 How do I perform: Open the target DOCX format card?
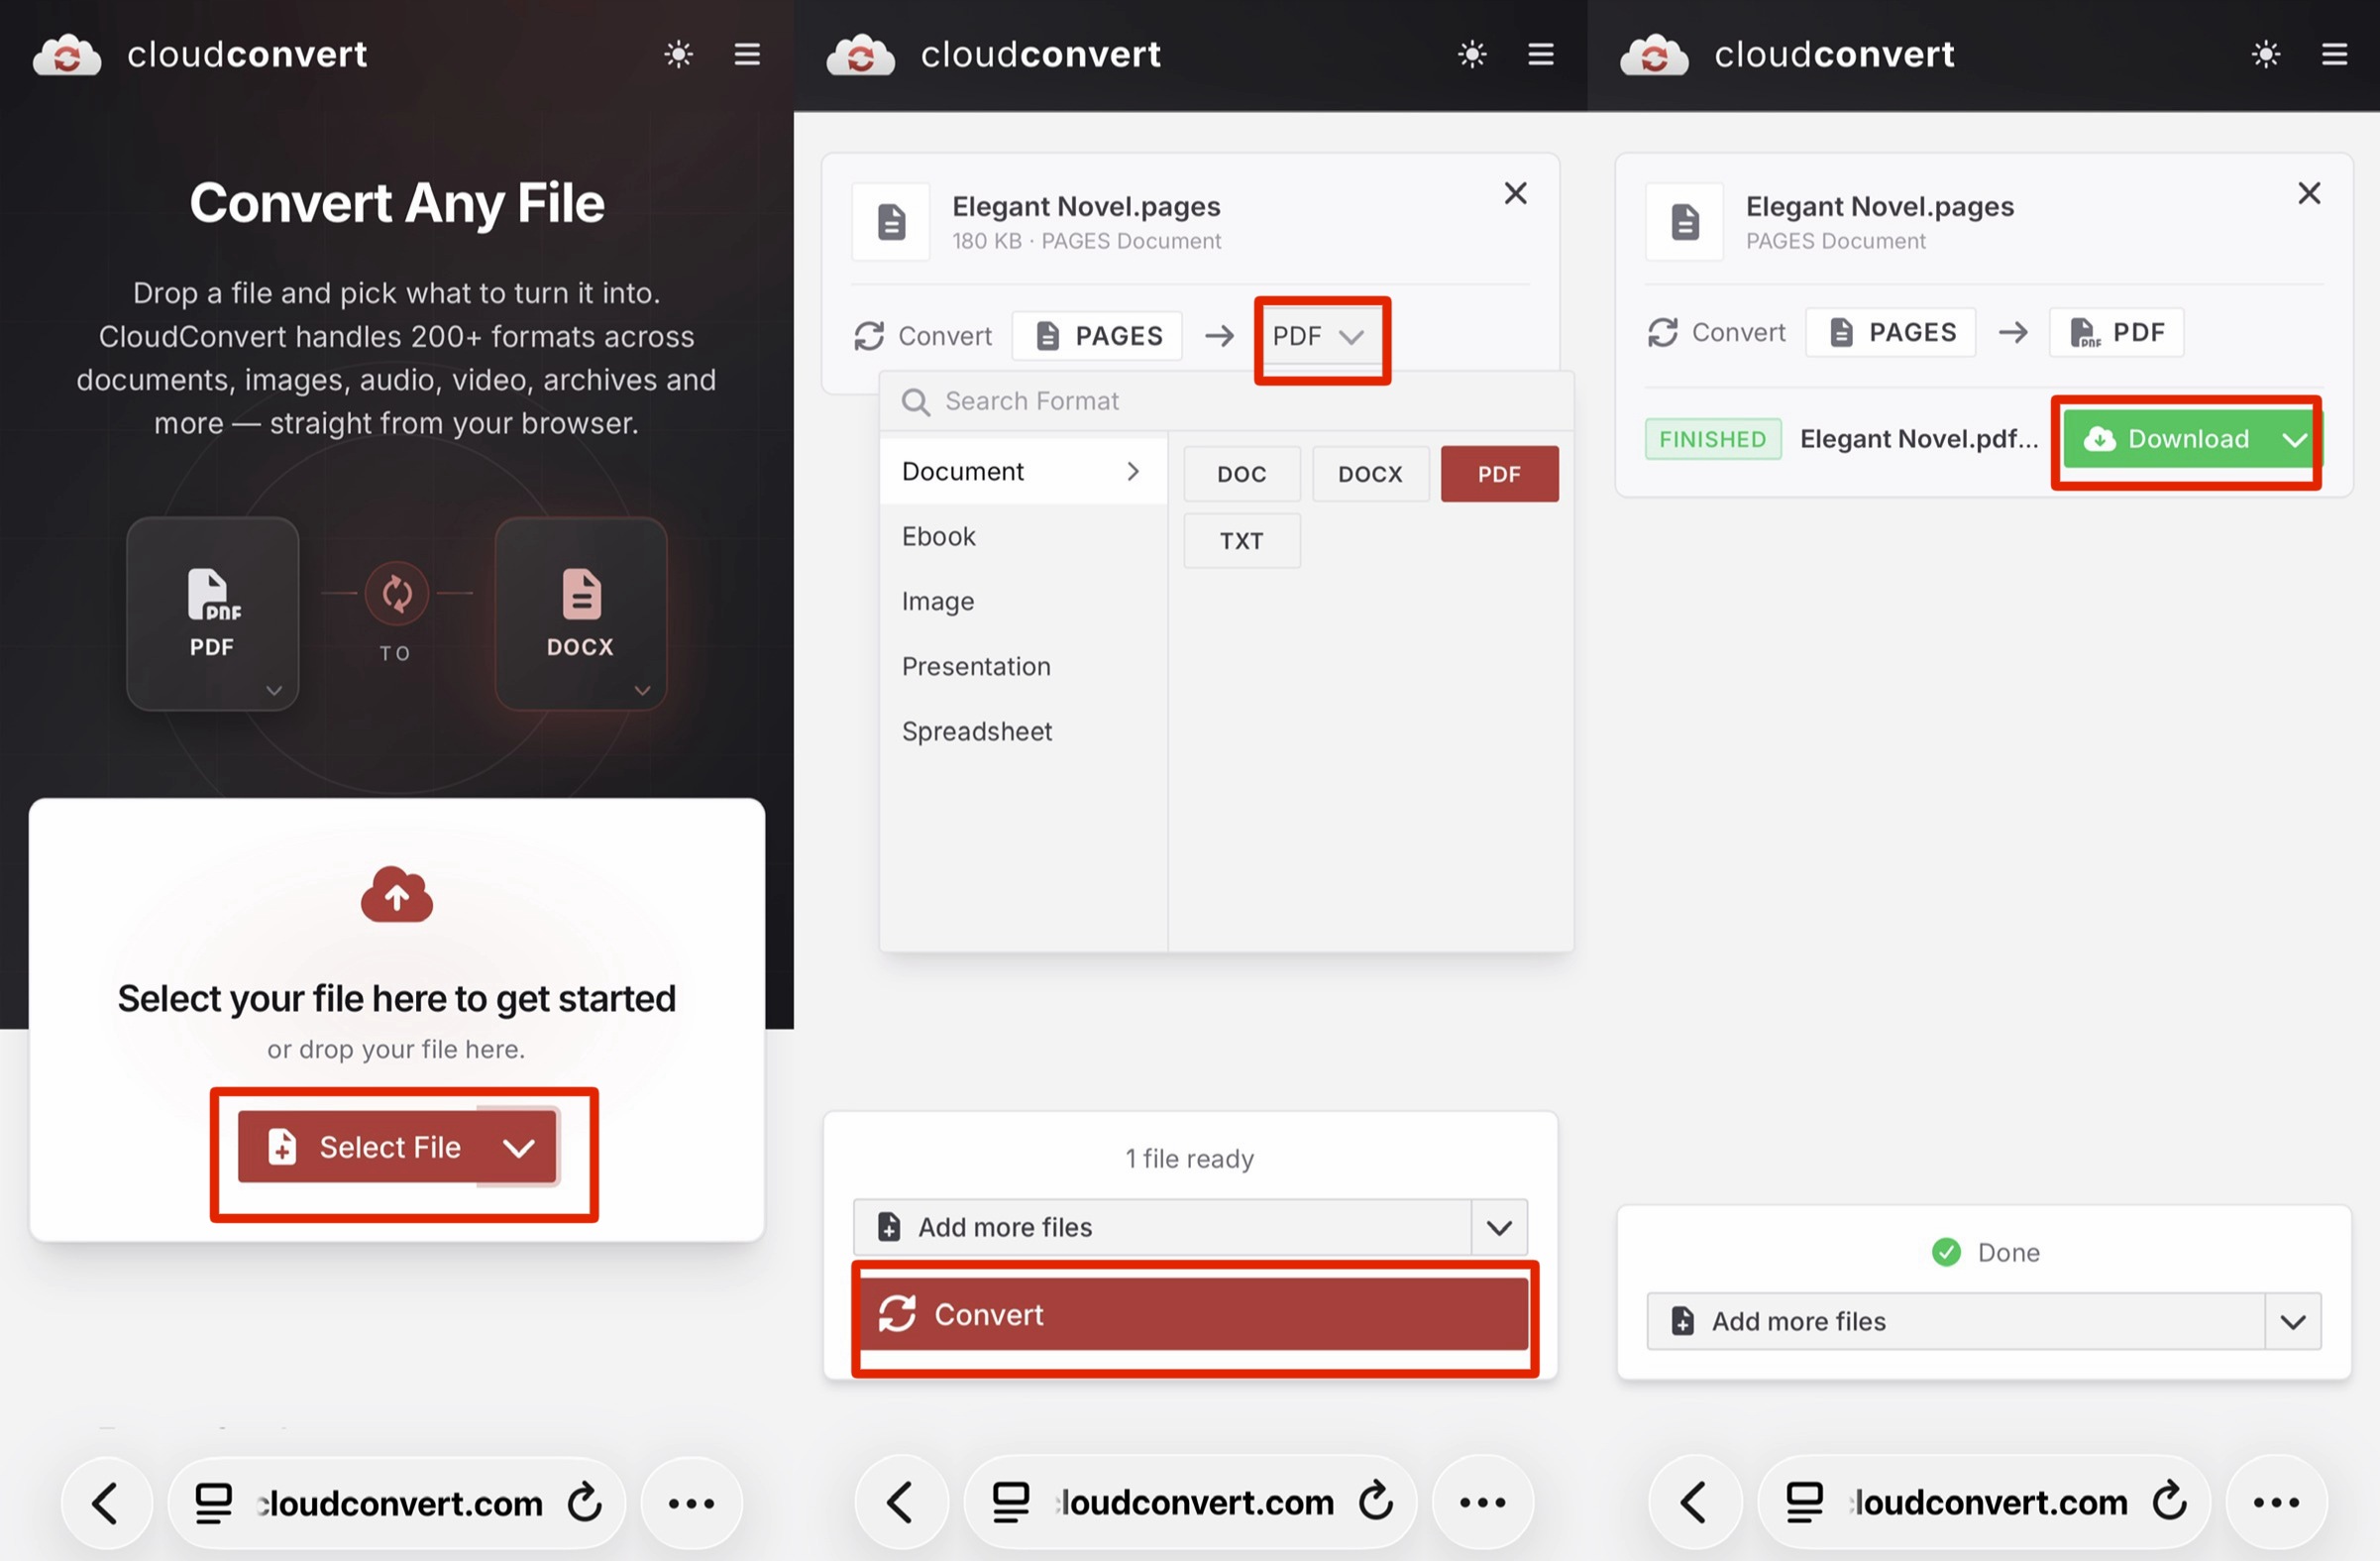581,613
